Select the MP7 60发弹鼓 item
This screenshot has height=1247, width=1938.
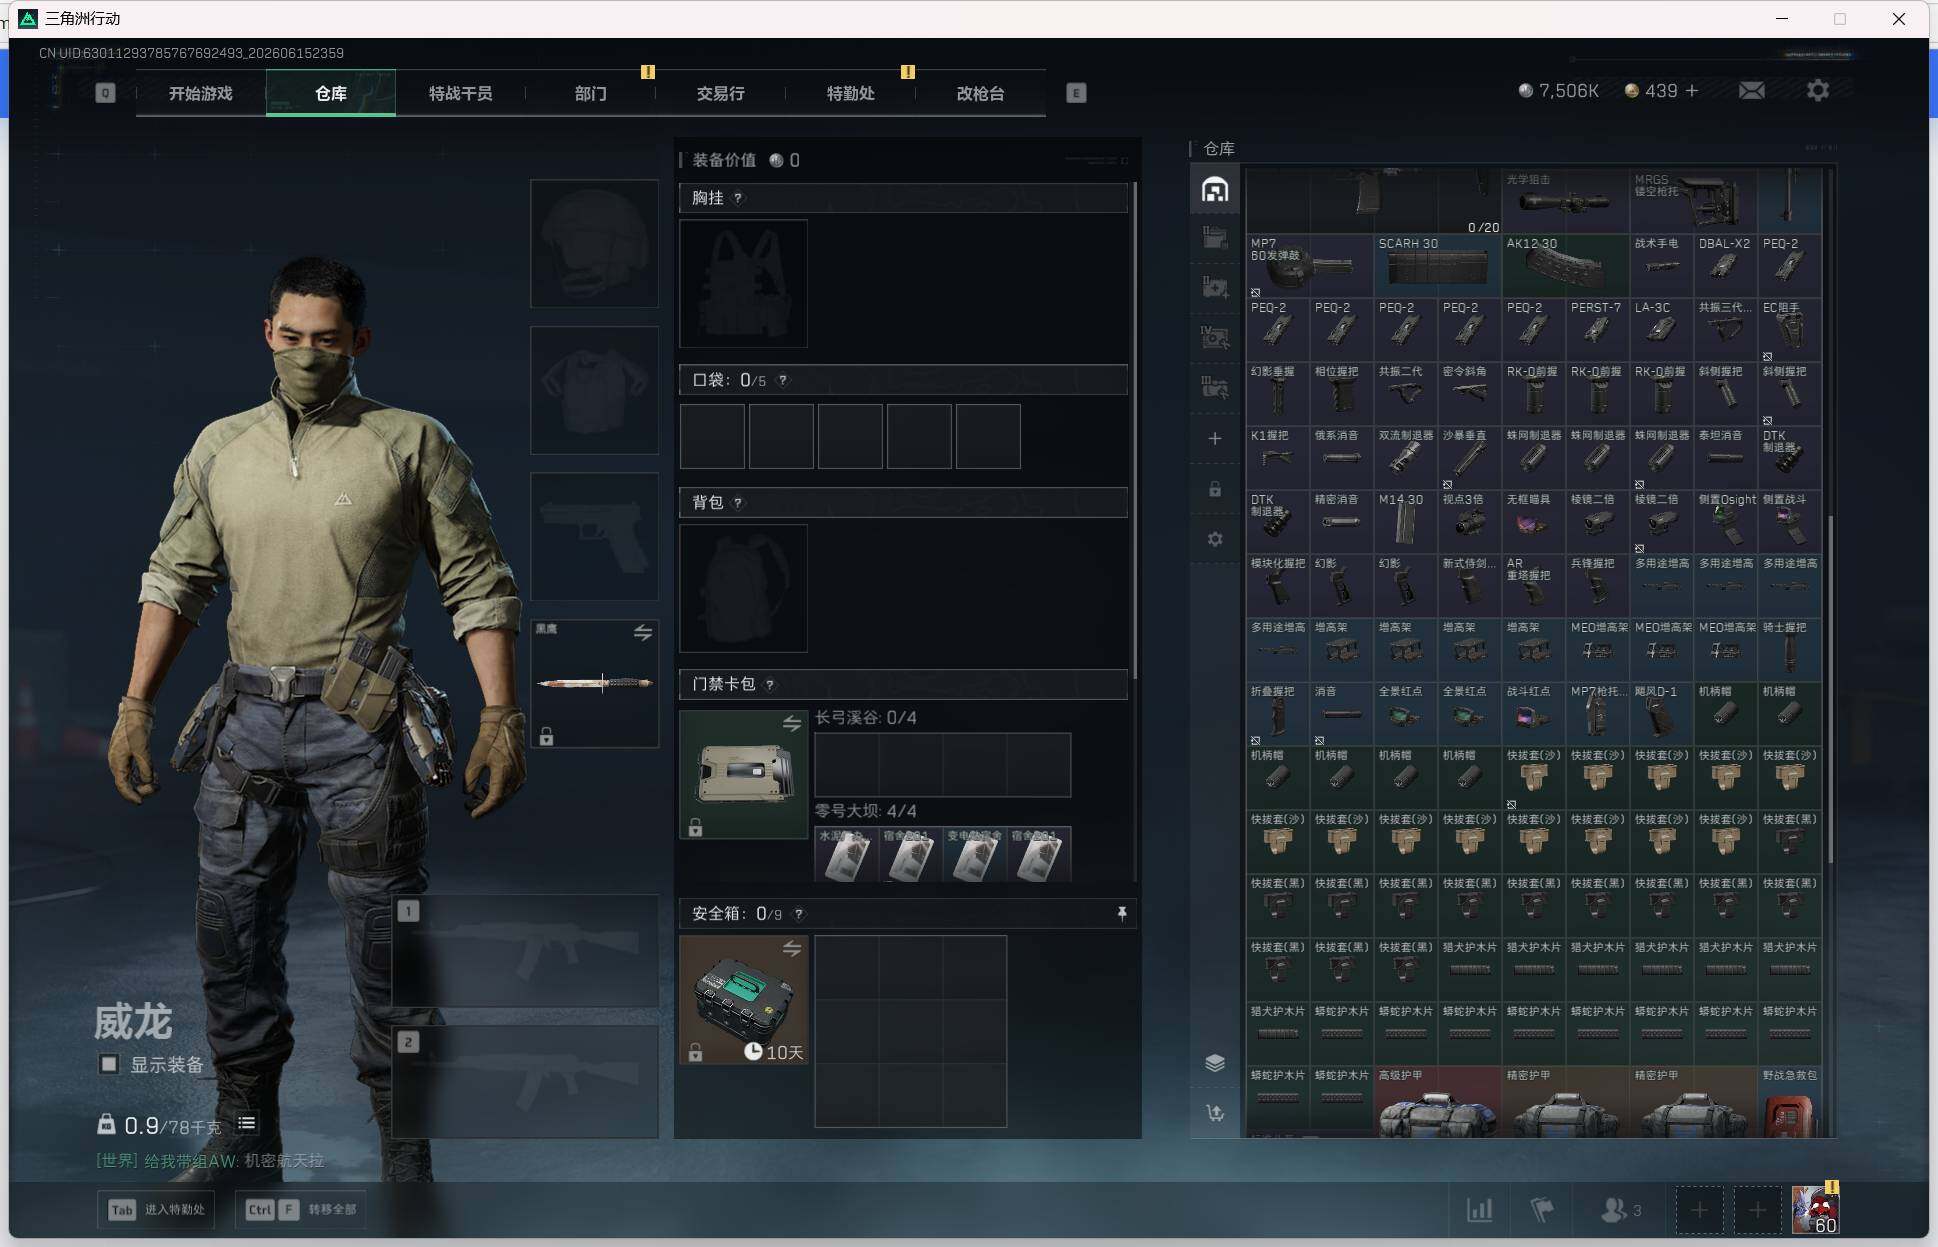1310,266
